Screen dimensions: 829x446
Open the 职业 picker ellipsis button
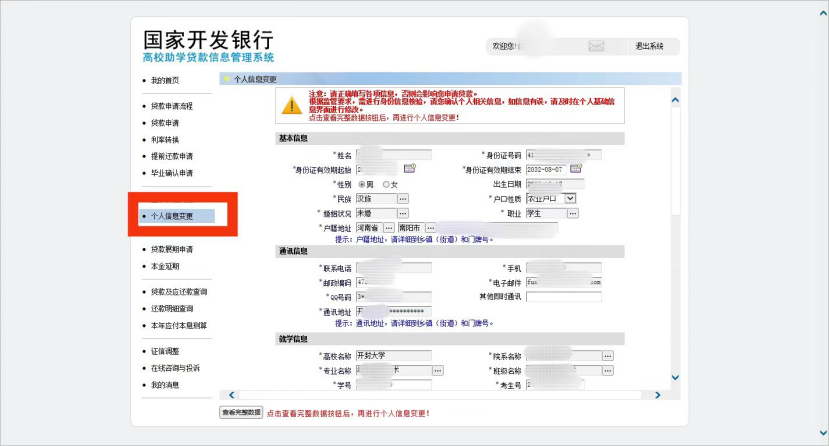point(573,213)
